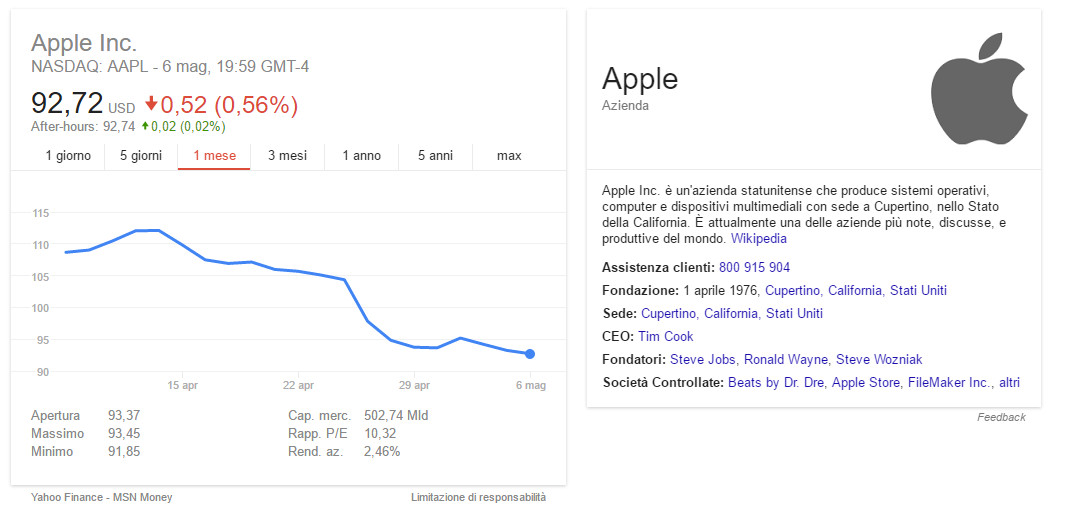Open the Limitazione di responsabilità disclaimer
Image resolution: width=1065 pixels, height=510 pixels.
[x=478, y=497]
